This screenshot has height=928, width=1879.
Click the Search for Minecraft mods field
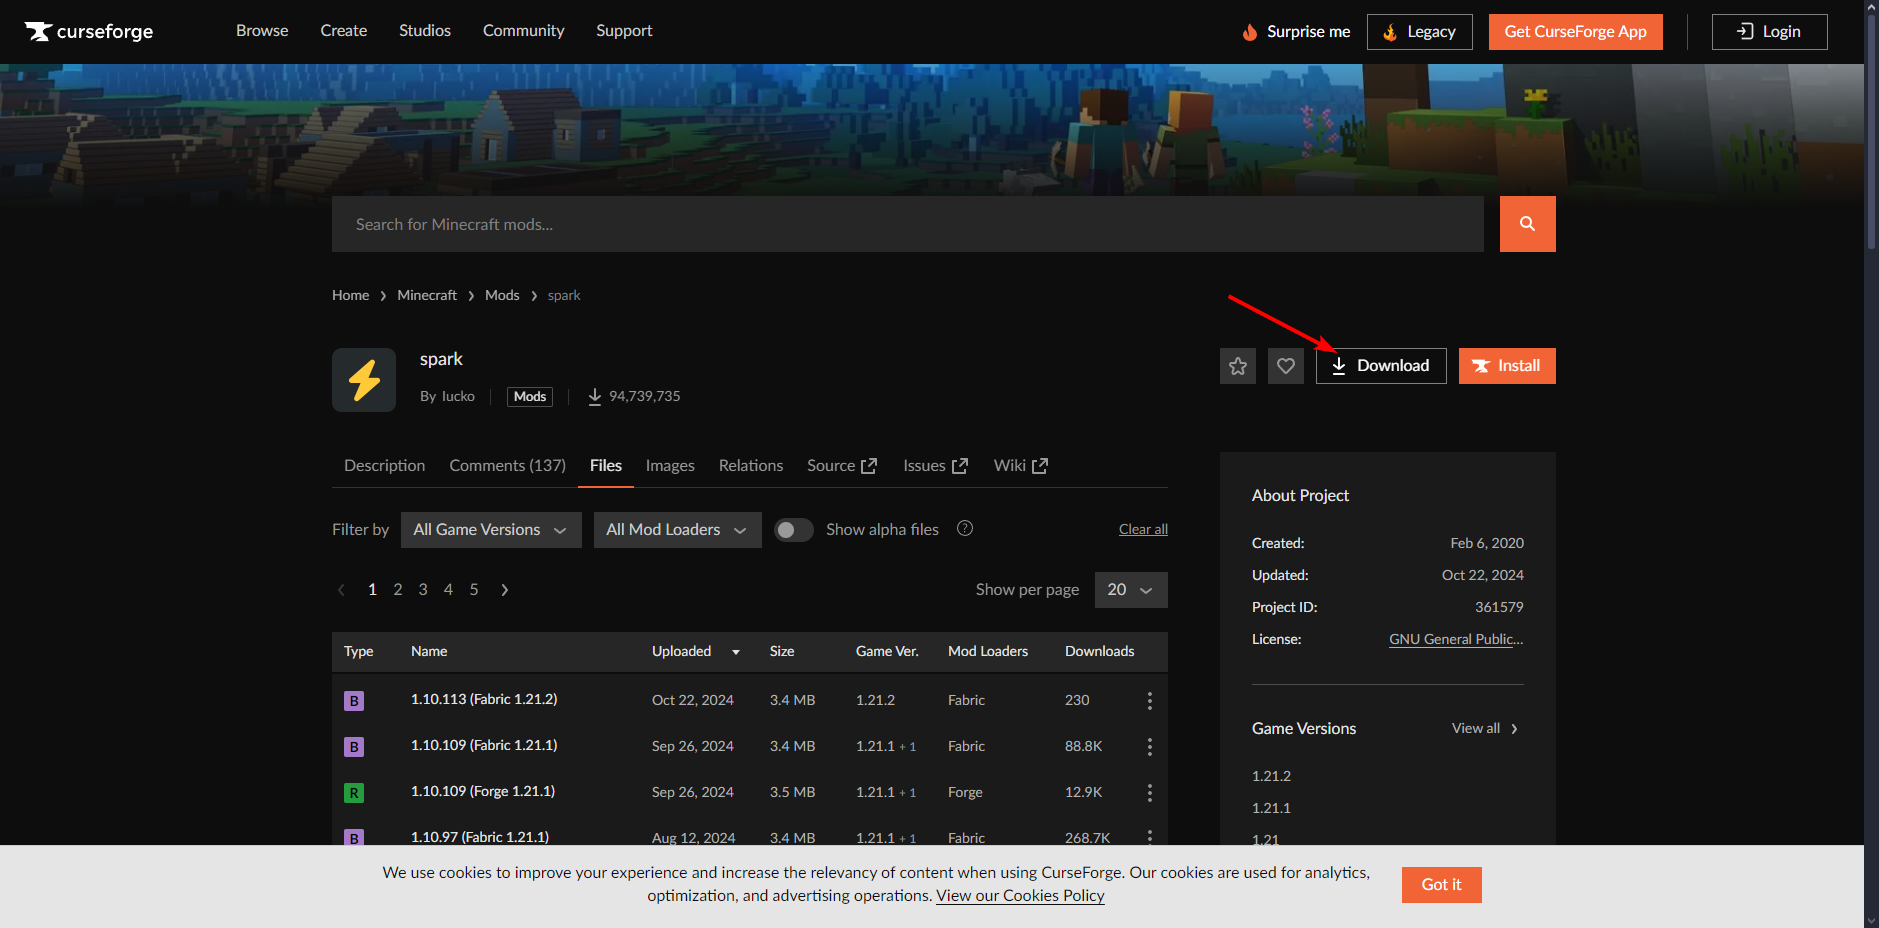click(907, 224)
